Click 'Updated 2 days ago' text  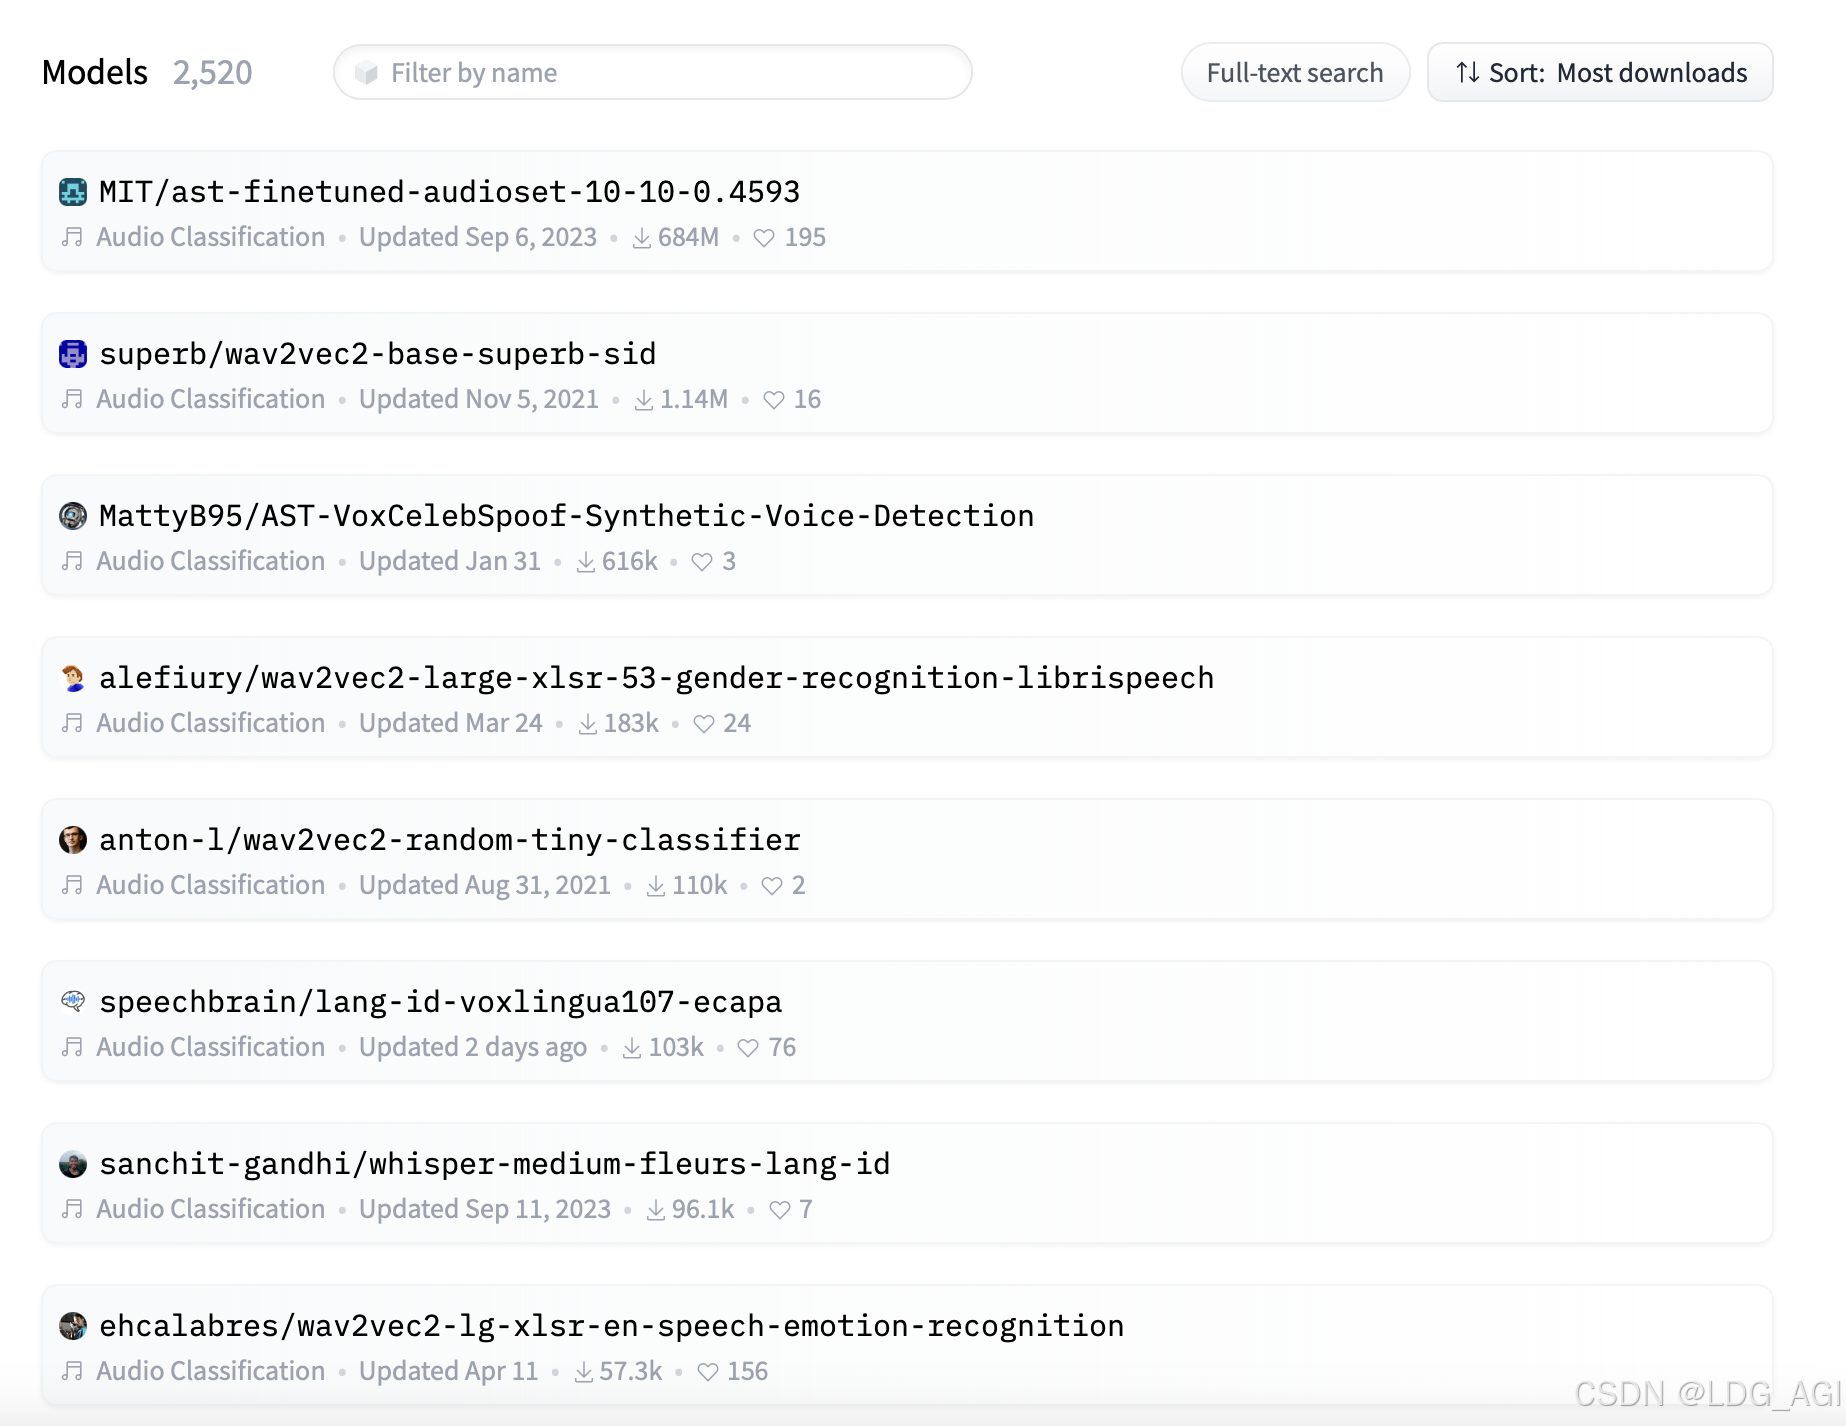click(x=473, y=1047)
